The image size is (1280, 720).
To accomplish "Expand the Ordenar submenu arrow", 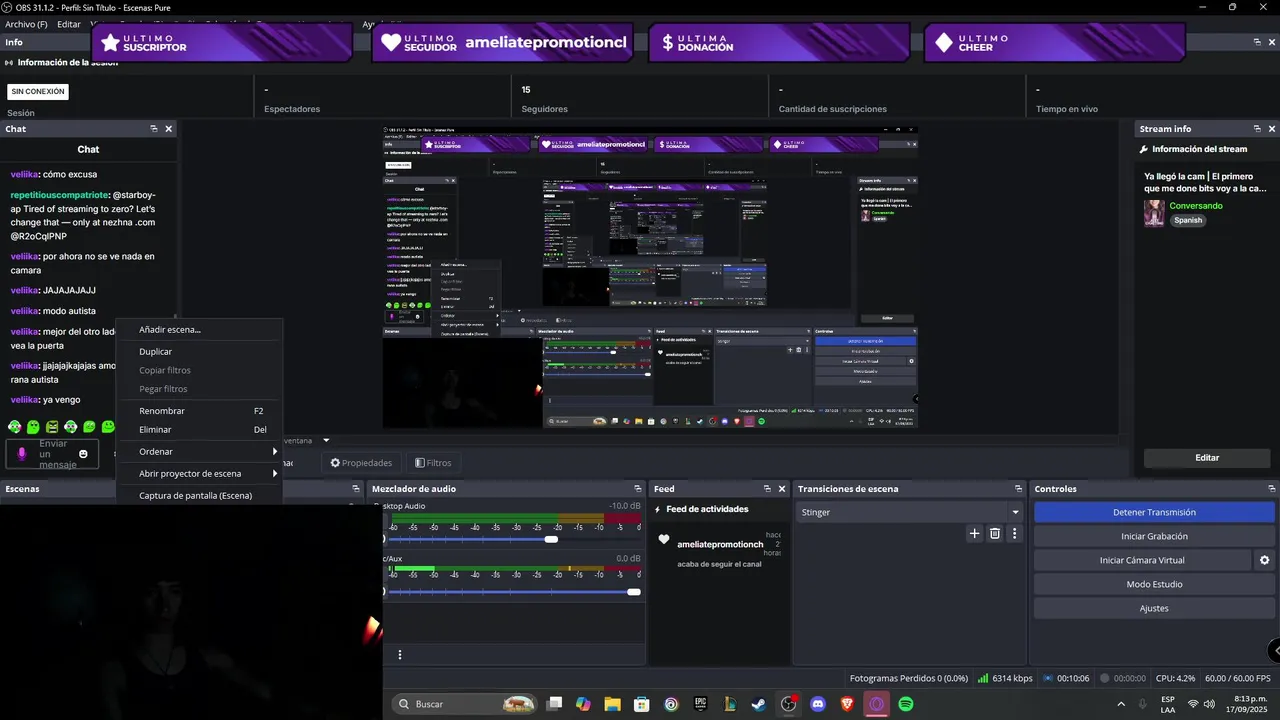I will click(275, 452).
